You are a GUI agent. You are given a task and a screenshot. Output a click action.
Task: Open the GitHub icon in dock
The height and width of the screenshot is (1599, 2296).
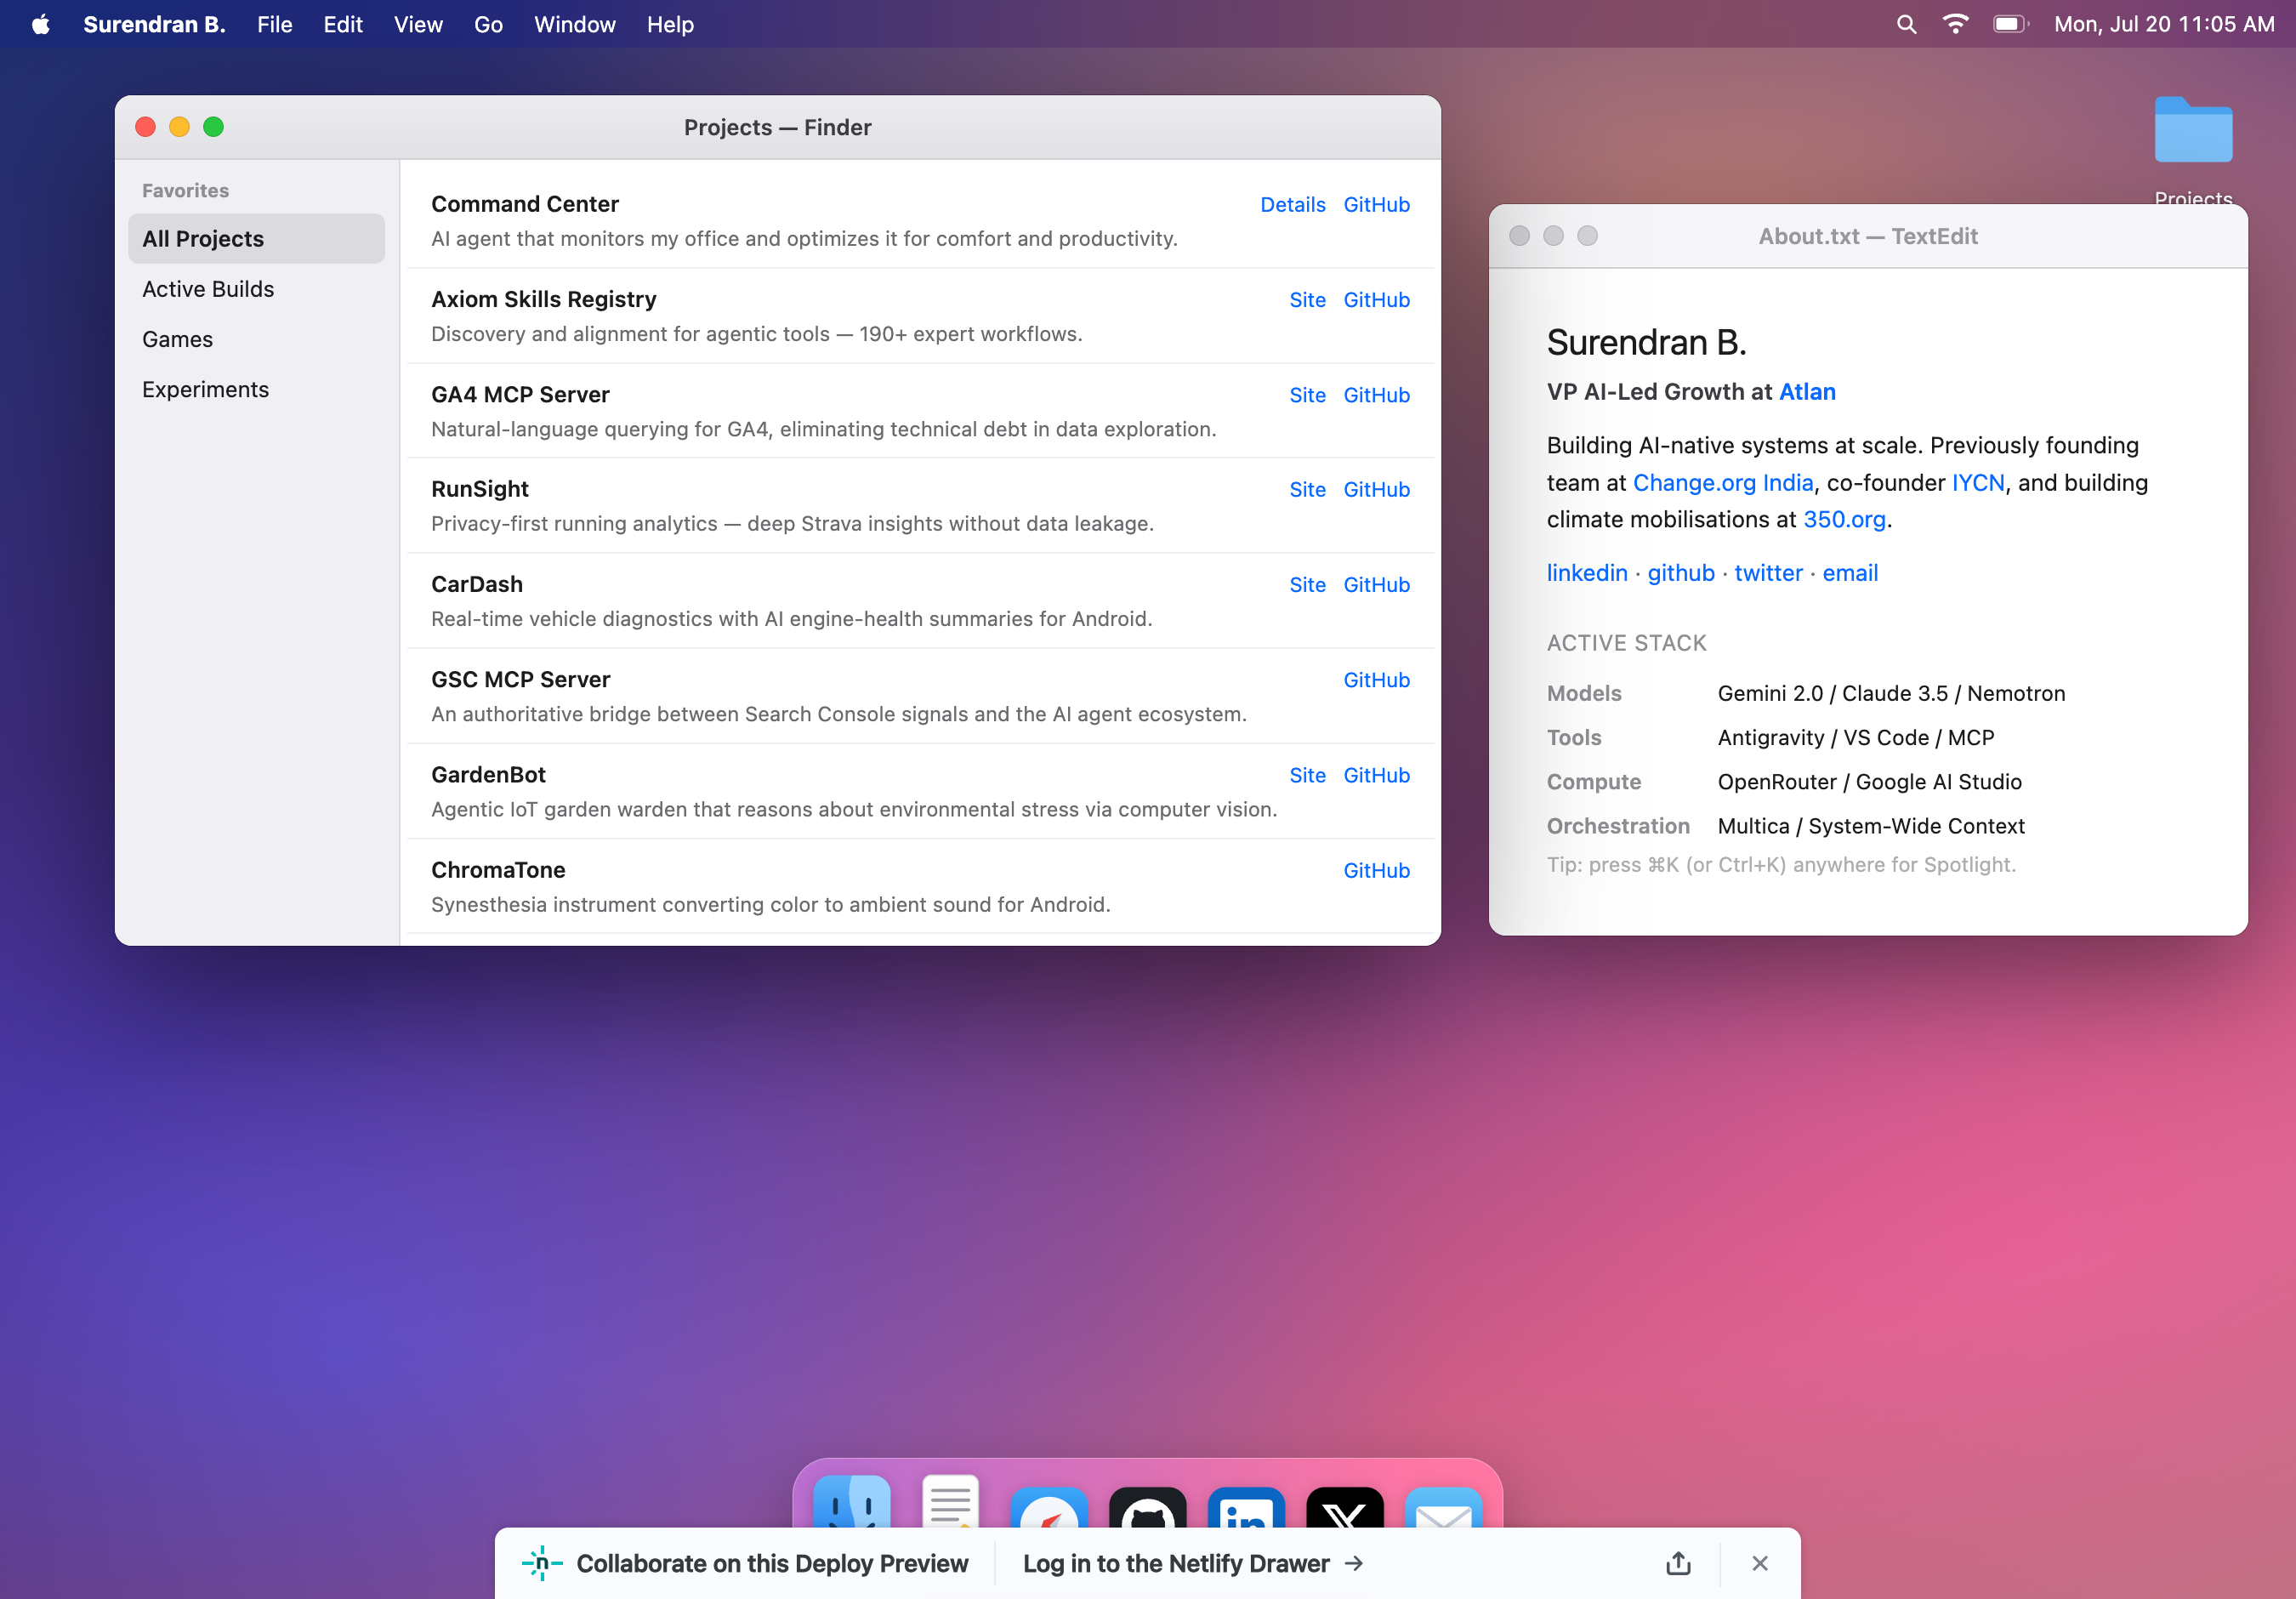[x=1147, y=1508]
